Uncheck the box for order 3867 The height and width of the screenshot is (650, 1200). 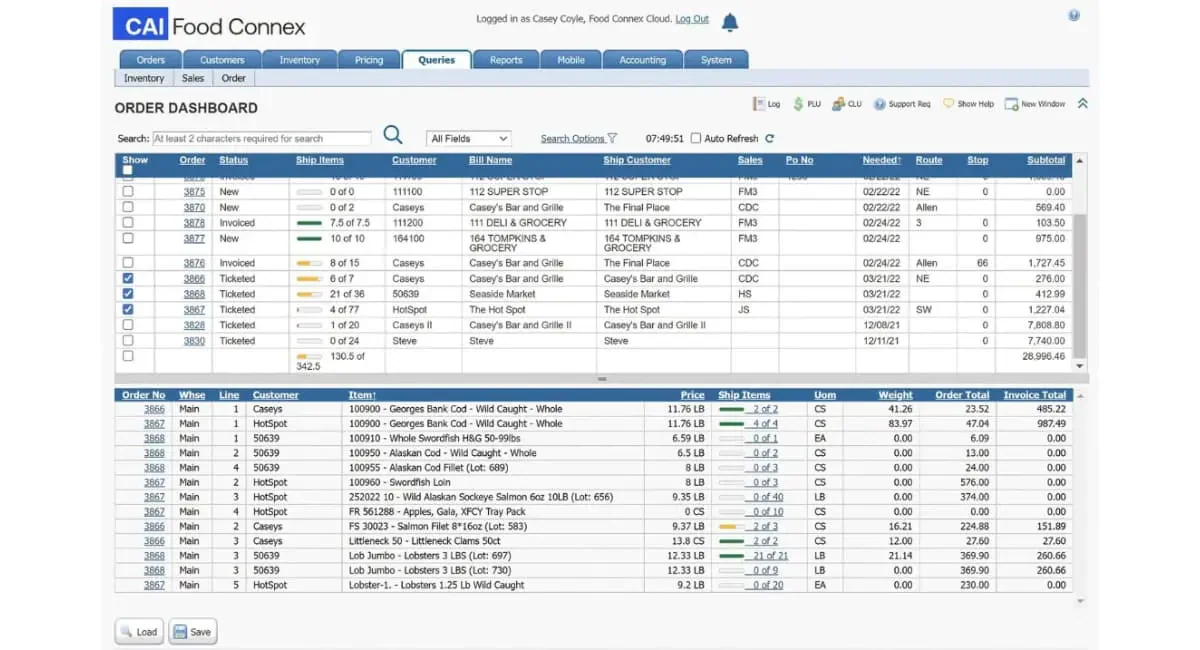[x=127, y=310]
